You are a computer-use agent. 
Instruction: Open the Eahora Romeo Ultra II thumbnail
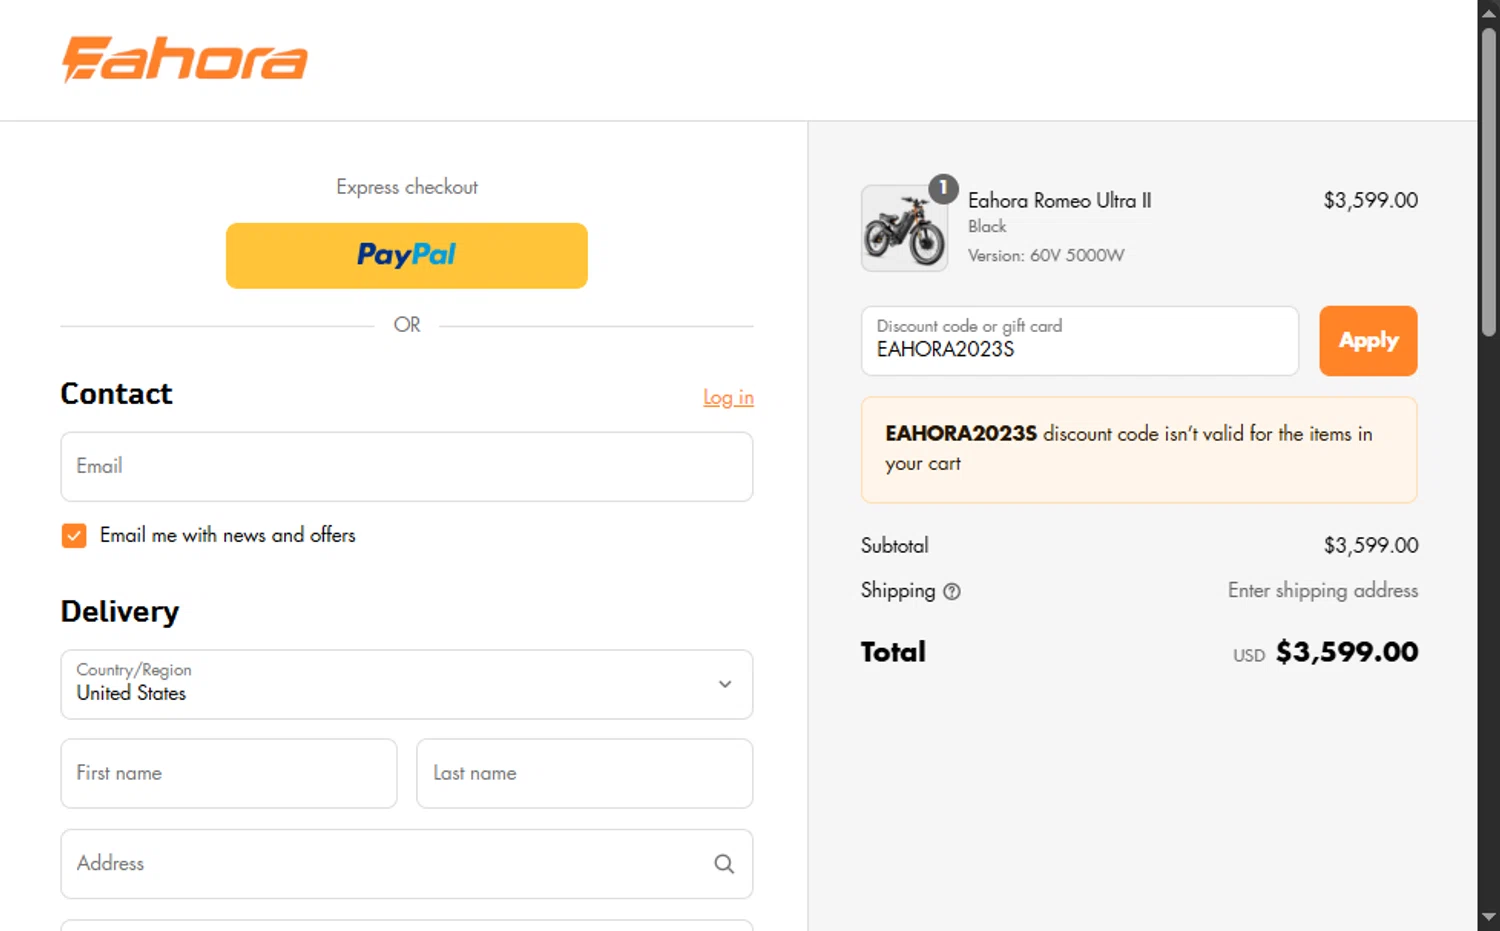click(904, 228)
